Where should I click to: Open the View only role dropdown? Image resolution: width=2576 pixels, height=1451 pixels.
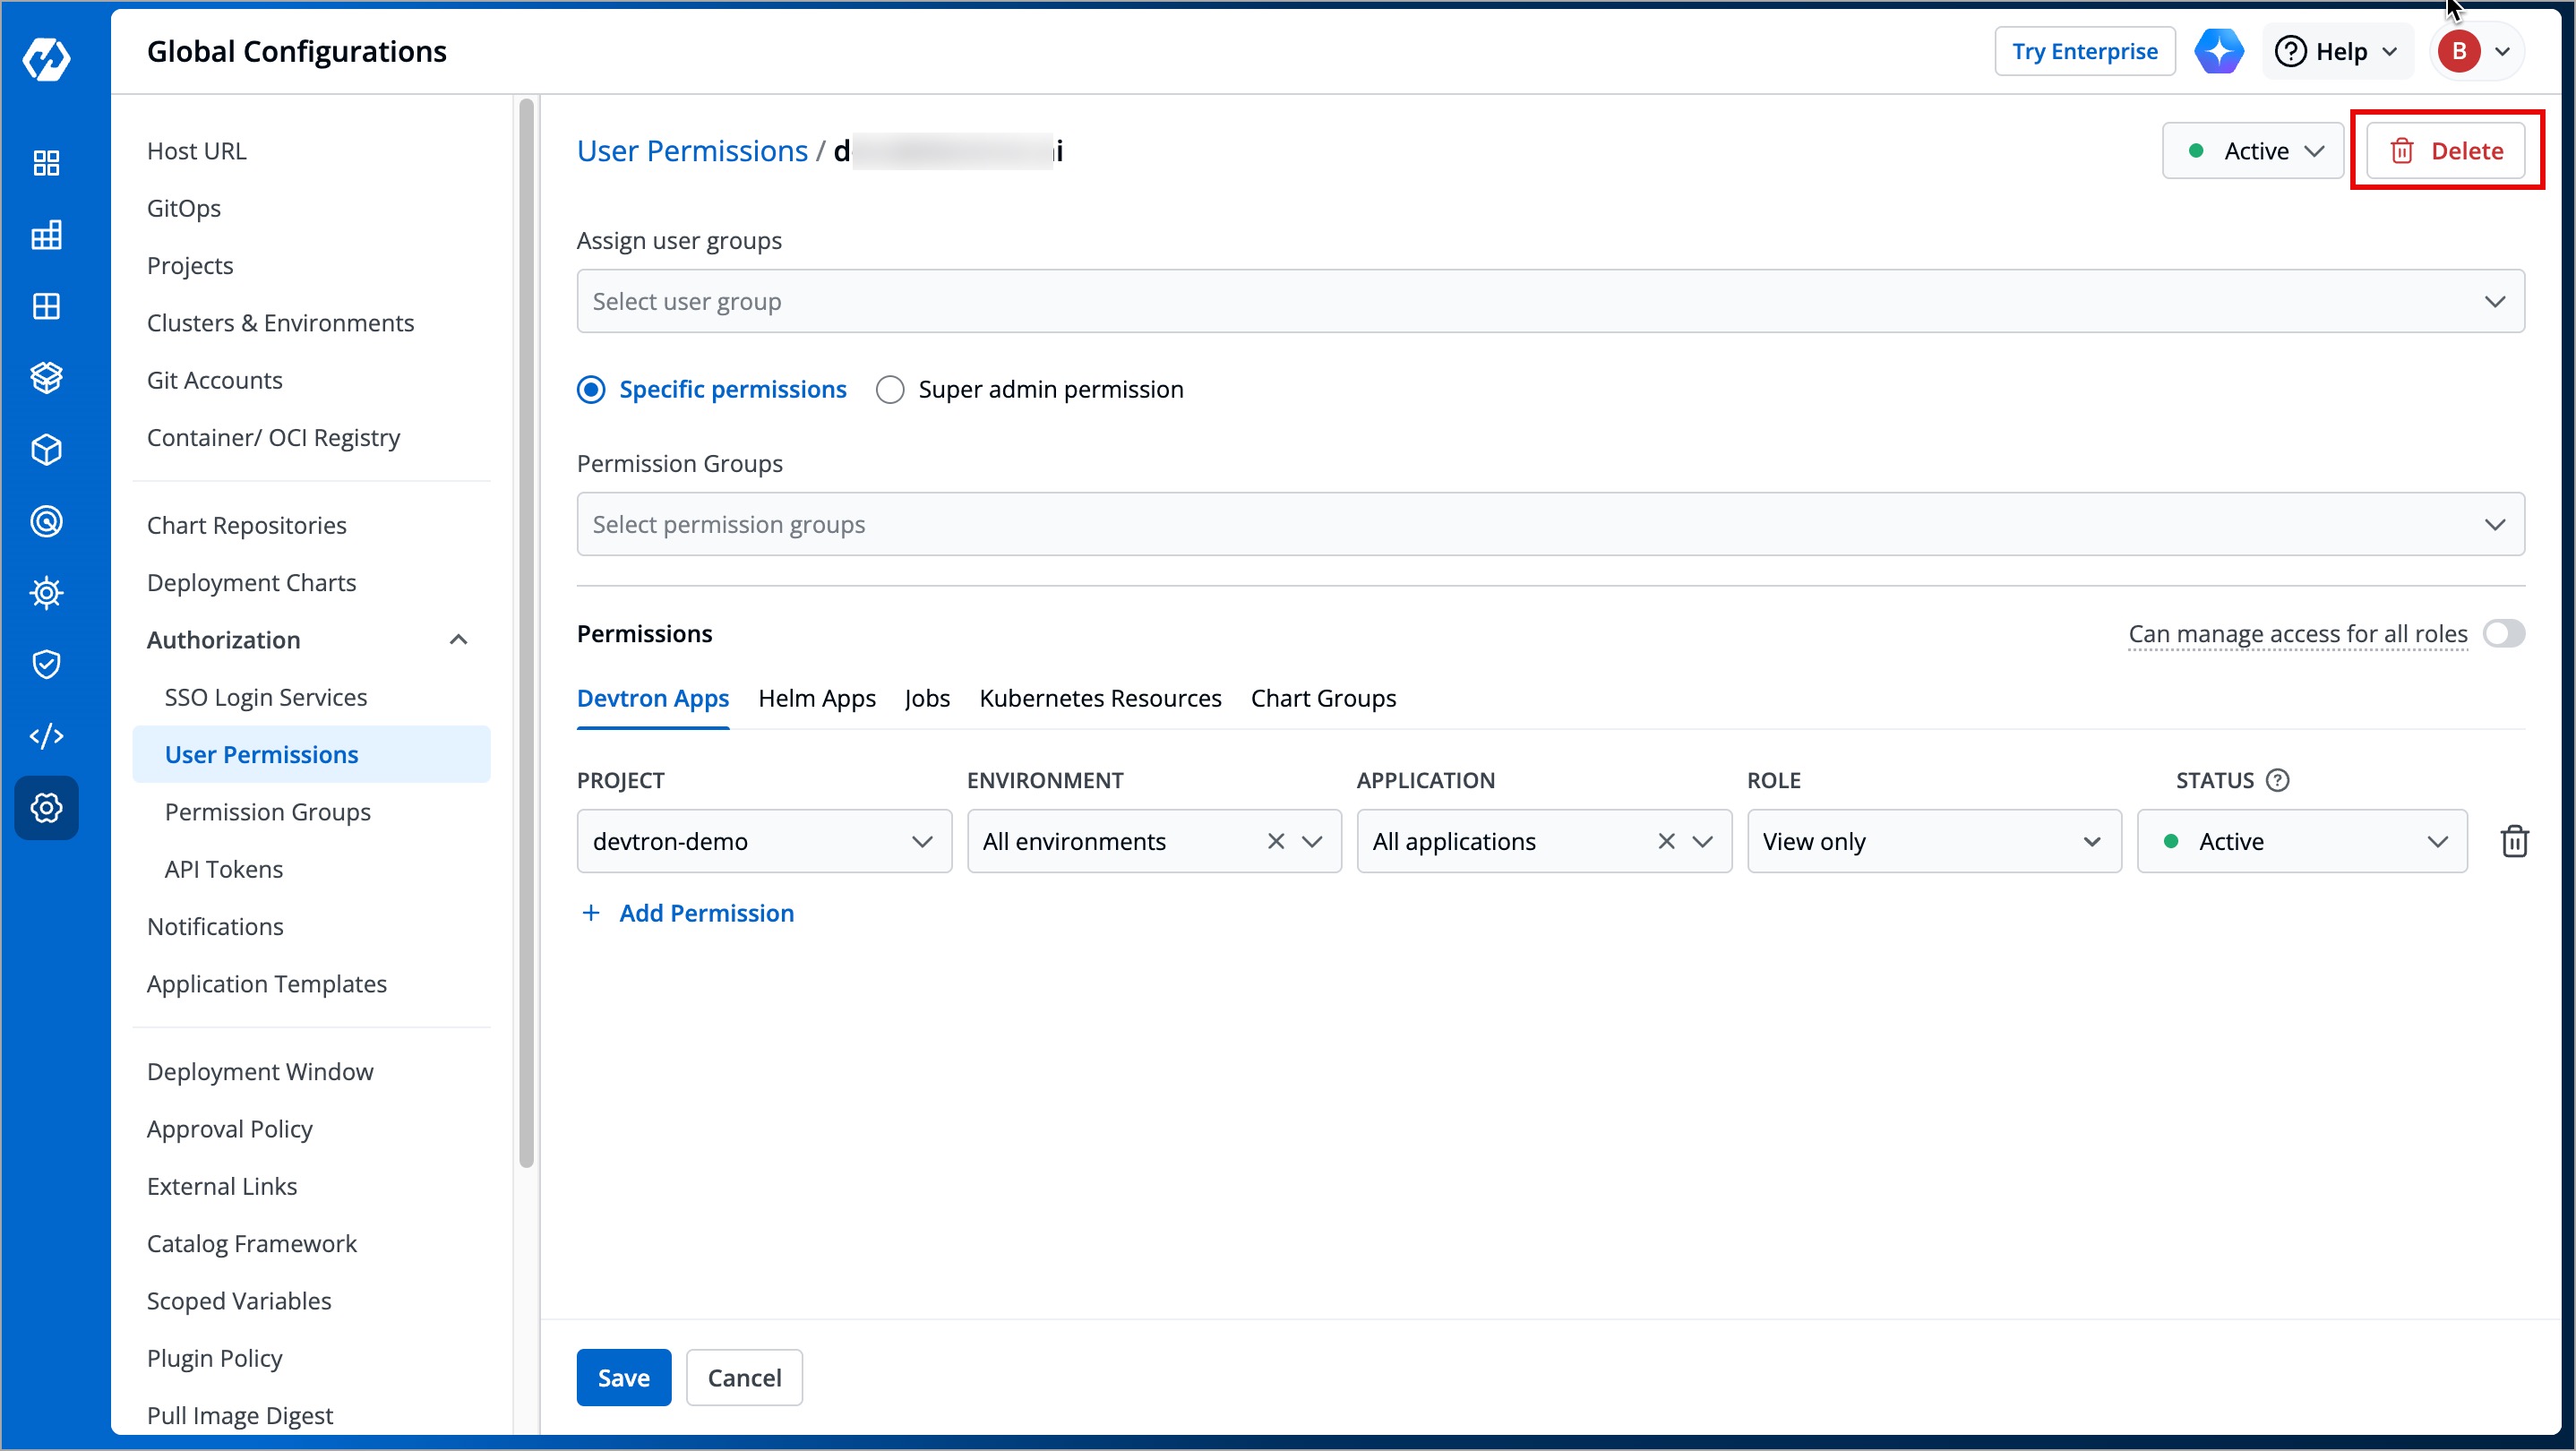coord(1934,841)
